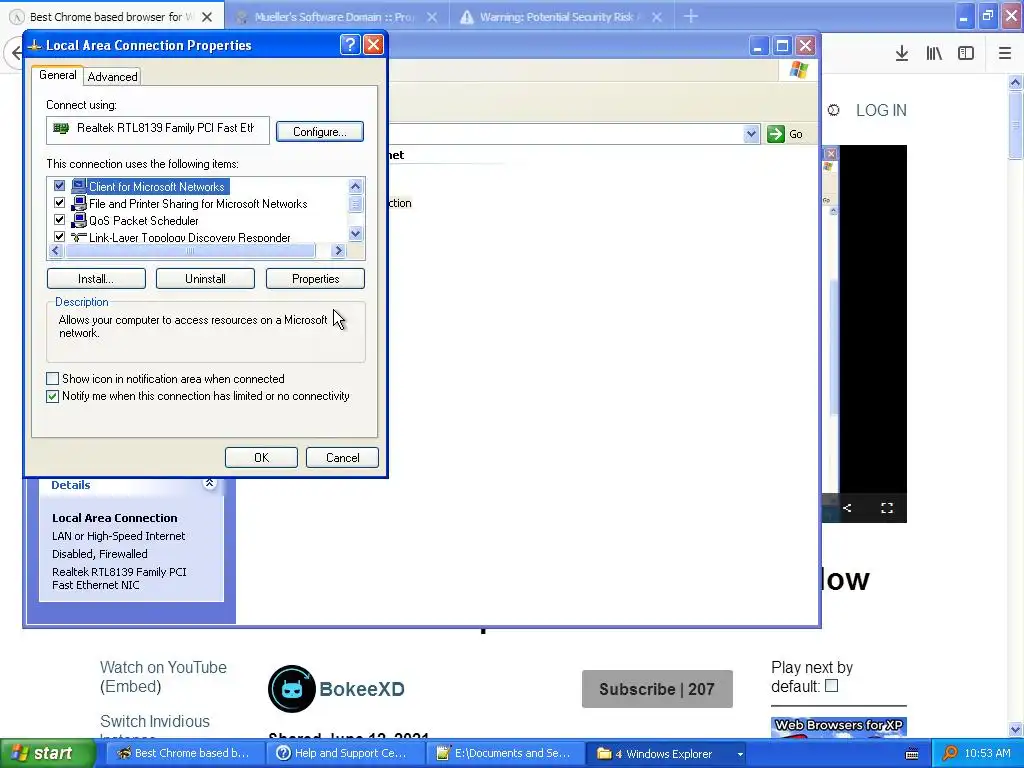
Task: Expand 4 Windows Explorer taskbar group
Action: tap(666, 754)
